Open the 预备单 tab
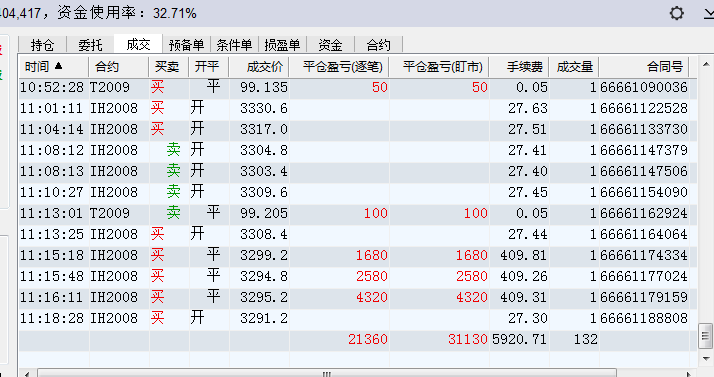 (186, 45)
